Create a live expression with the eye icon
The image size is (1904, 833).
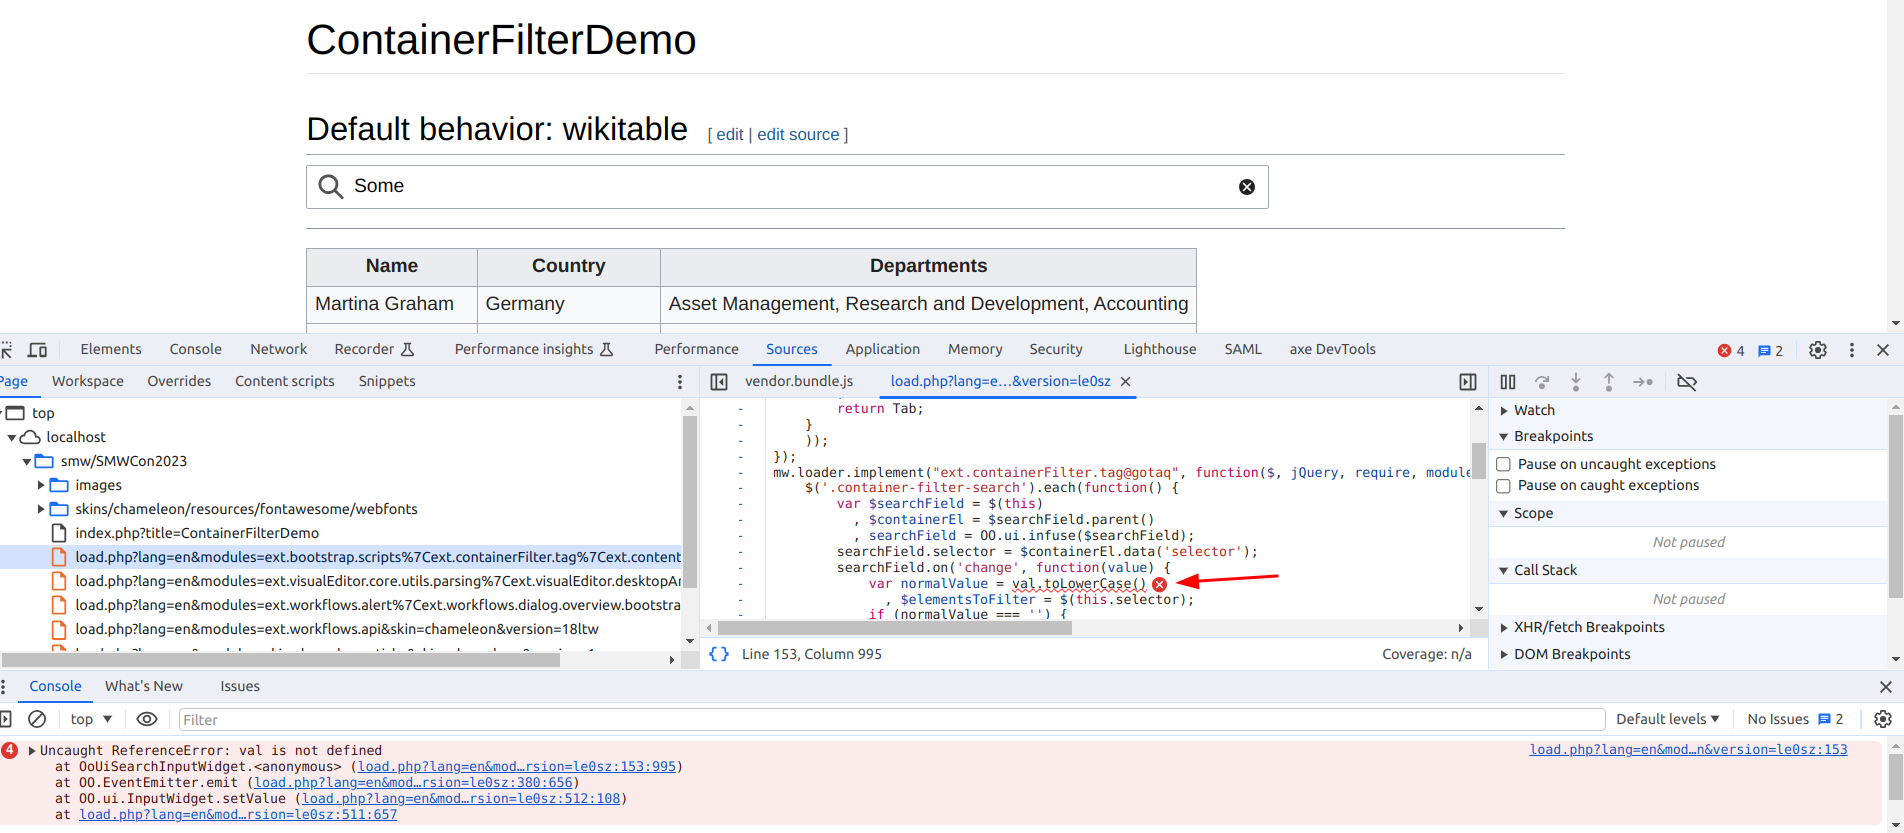tap(147, 719)
